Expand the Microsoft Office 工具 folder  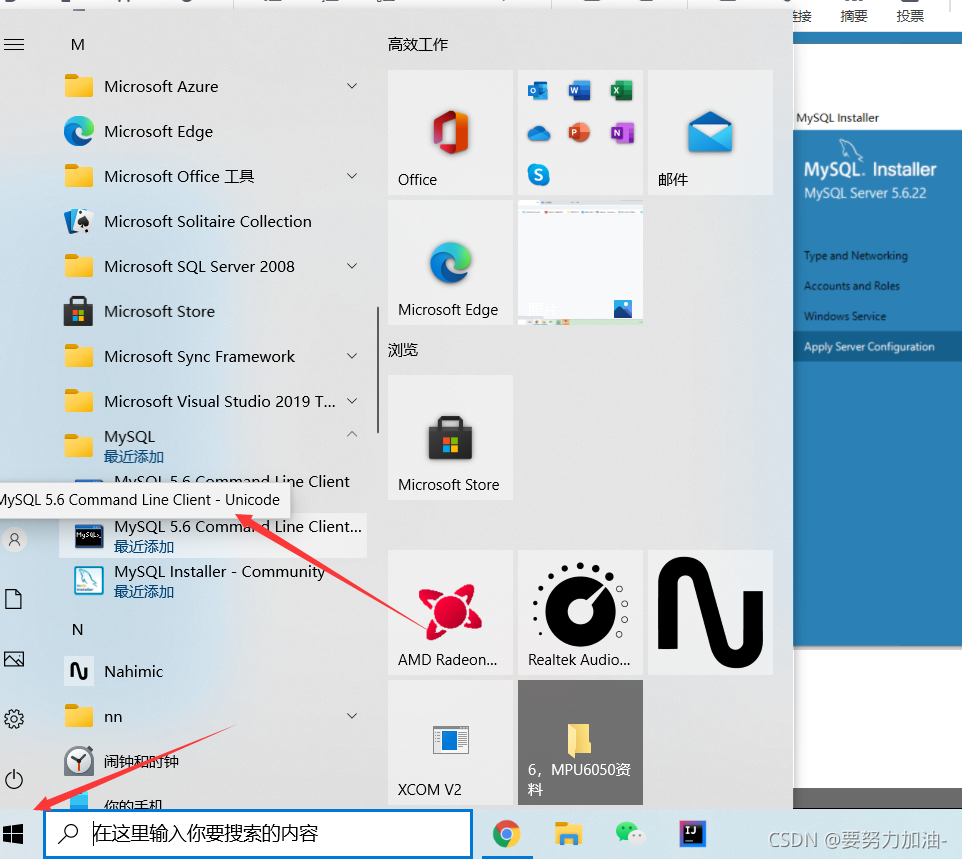pyautogui.click(x=213, y=177)
